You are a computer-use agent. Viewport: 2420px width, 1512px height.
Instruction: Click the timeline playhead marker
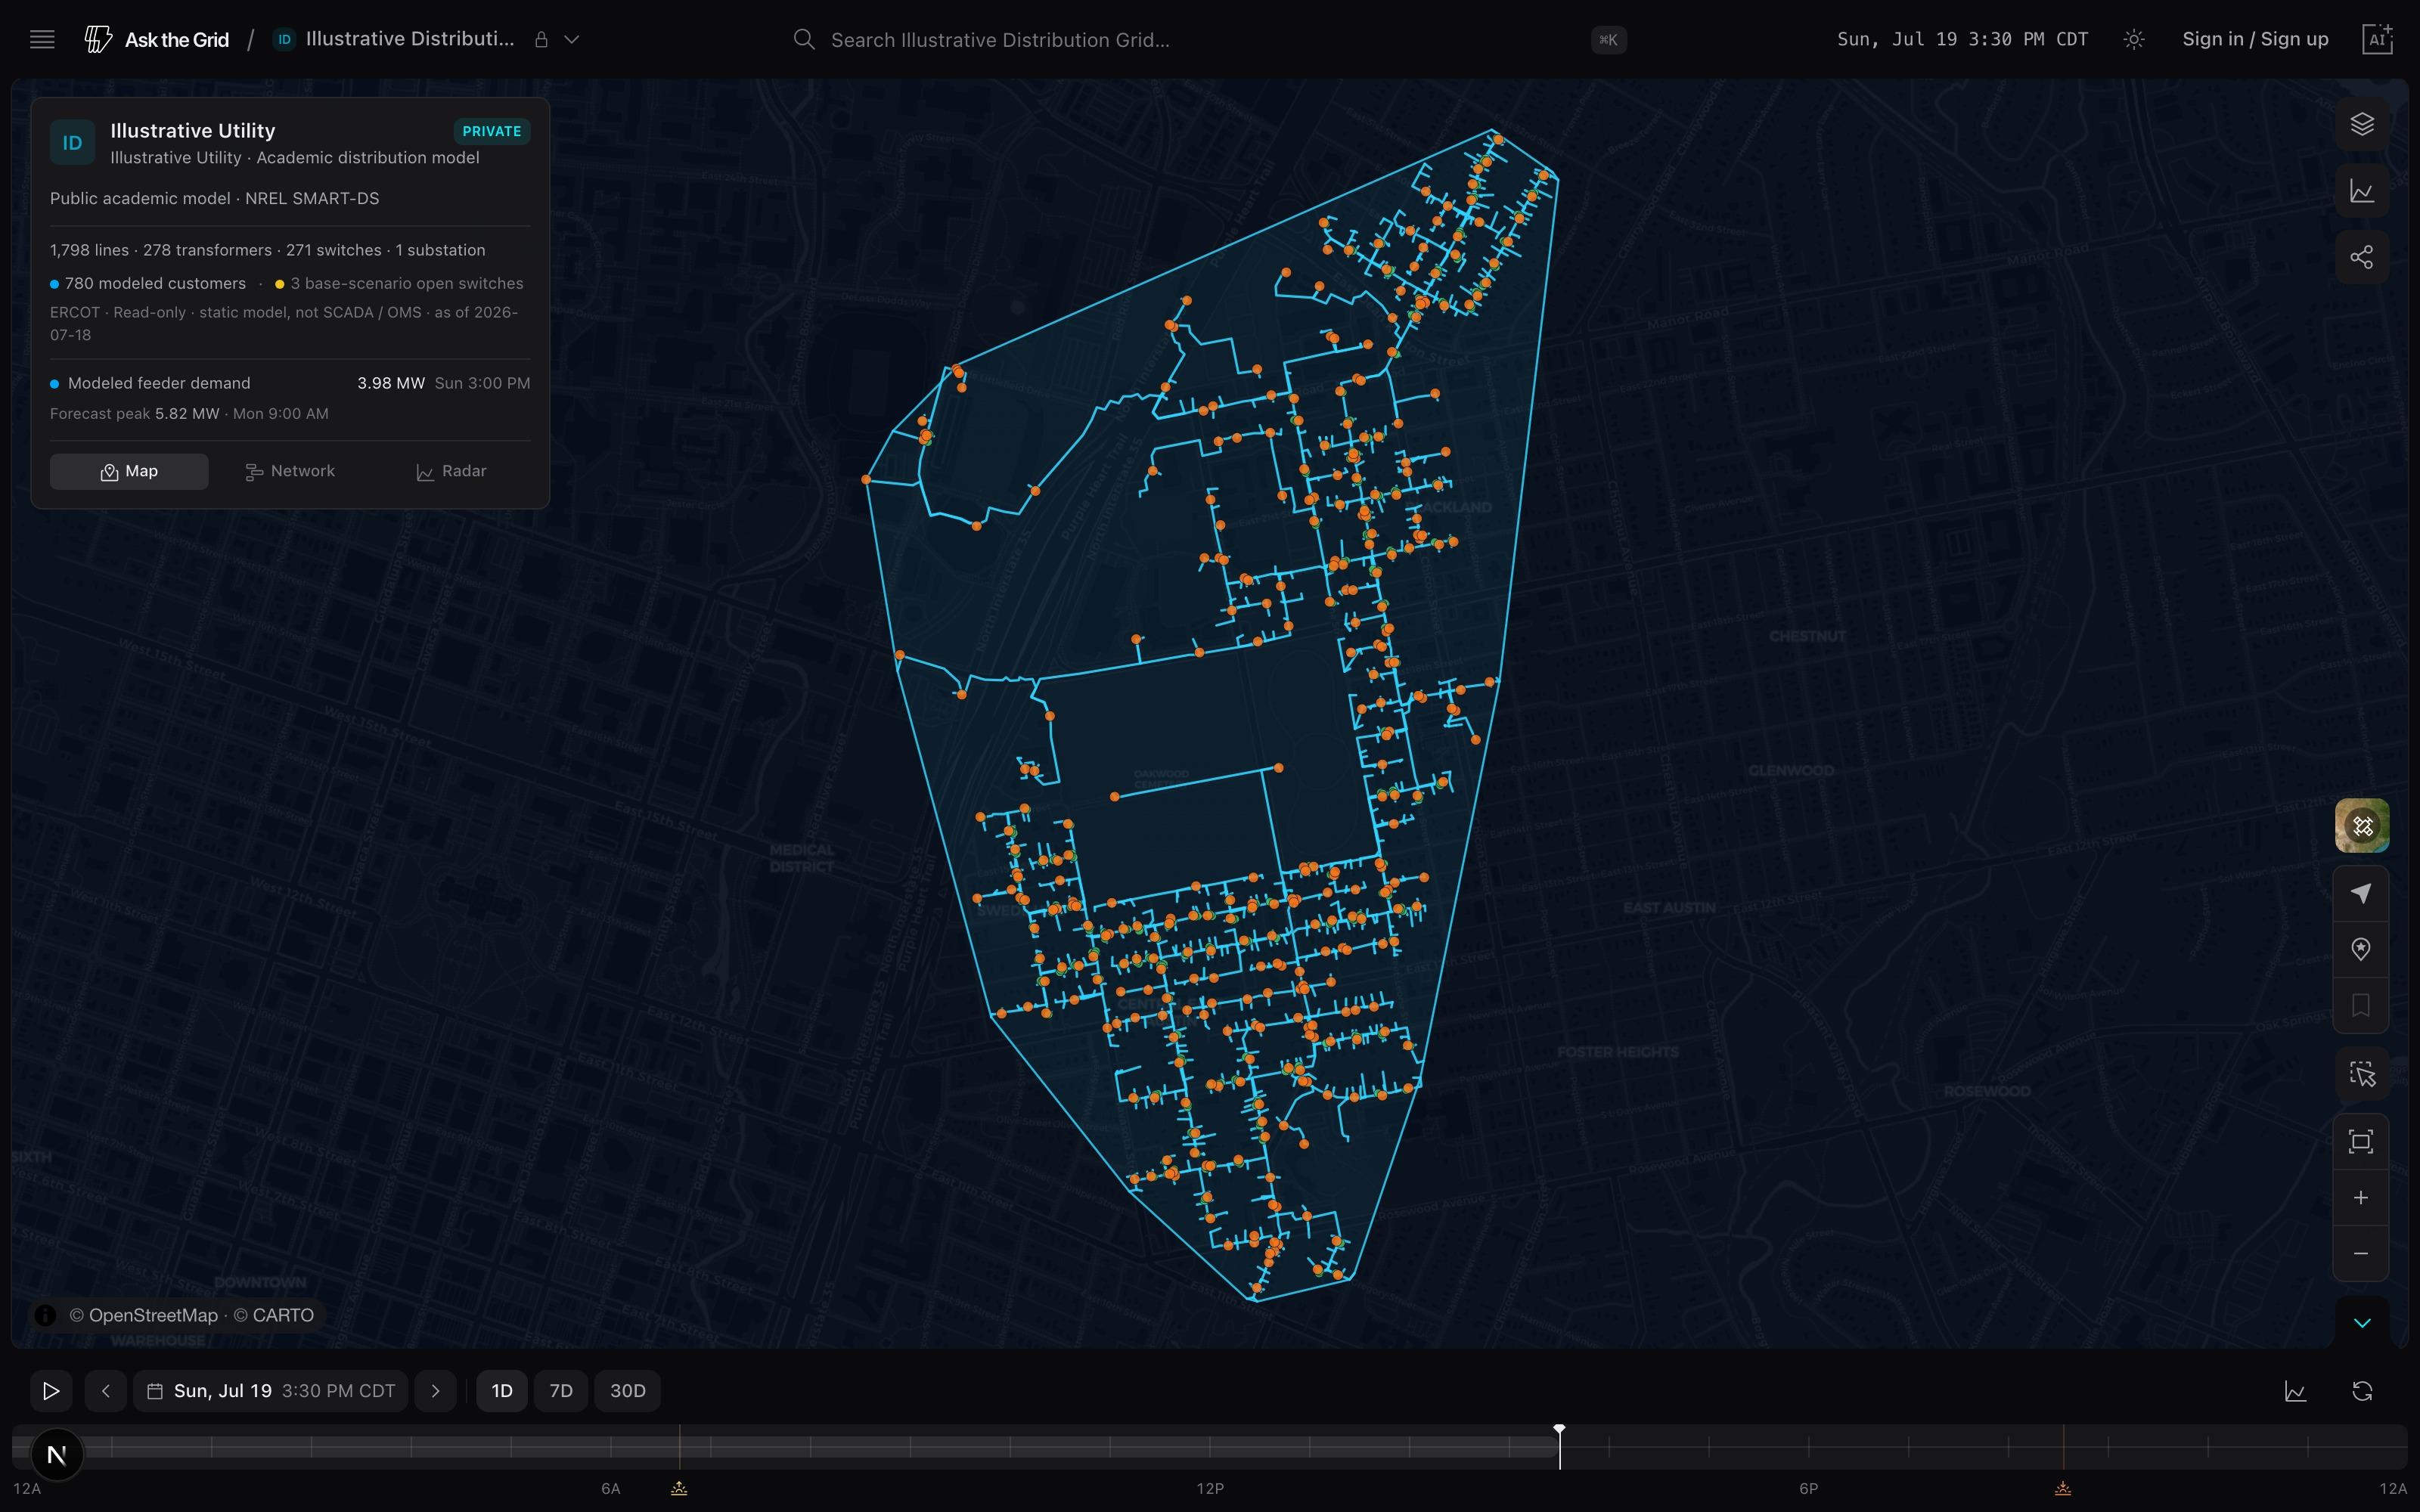1559,1431
